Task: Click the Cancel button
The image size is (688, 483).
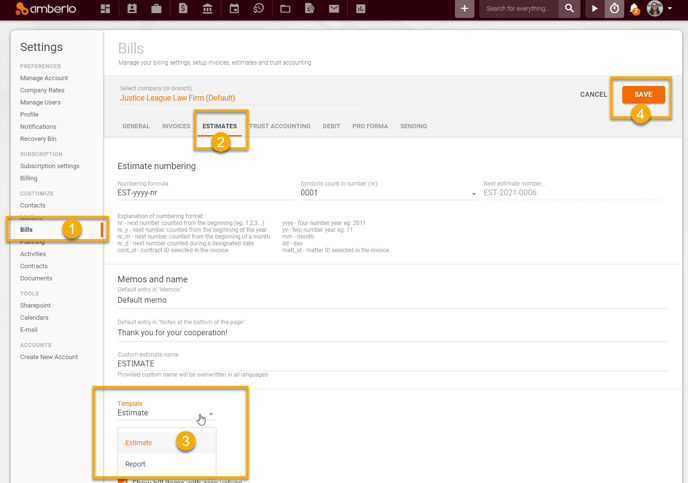Action: pos(593,95)
